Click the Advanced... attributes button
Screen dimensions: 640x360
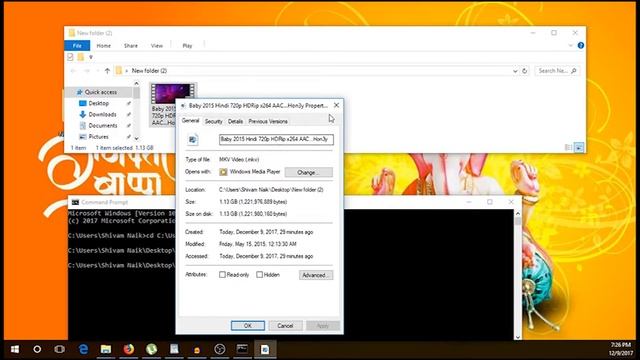click(316, 275)
